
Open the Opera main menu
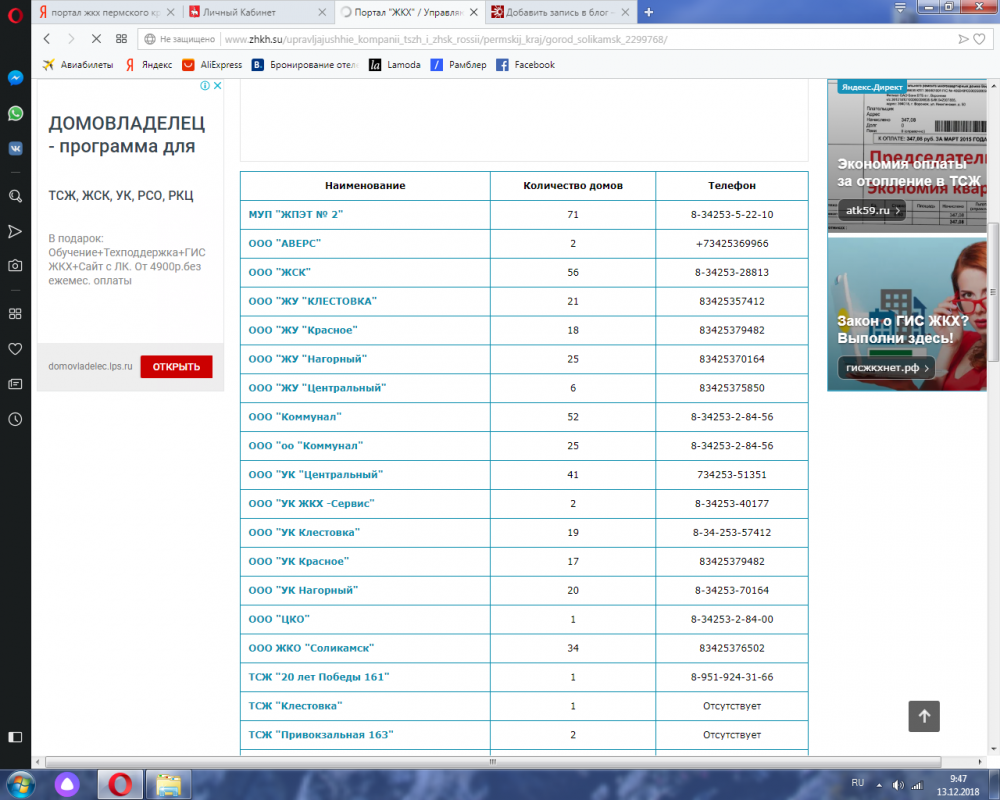14,12
